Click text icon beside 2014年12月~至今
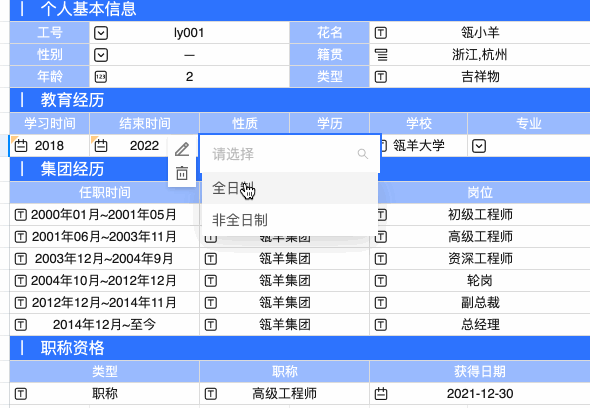The height and width of the screenshot is (408, 590). [20, 324]
